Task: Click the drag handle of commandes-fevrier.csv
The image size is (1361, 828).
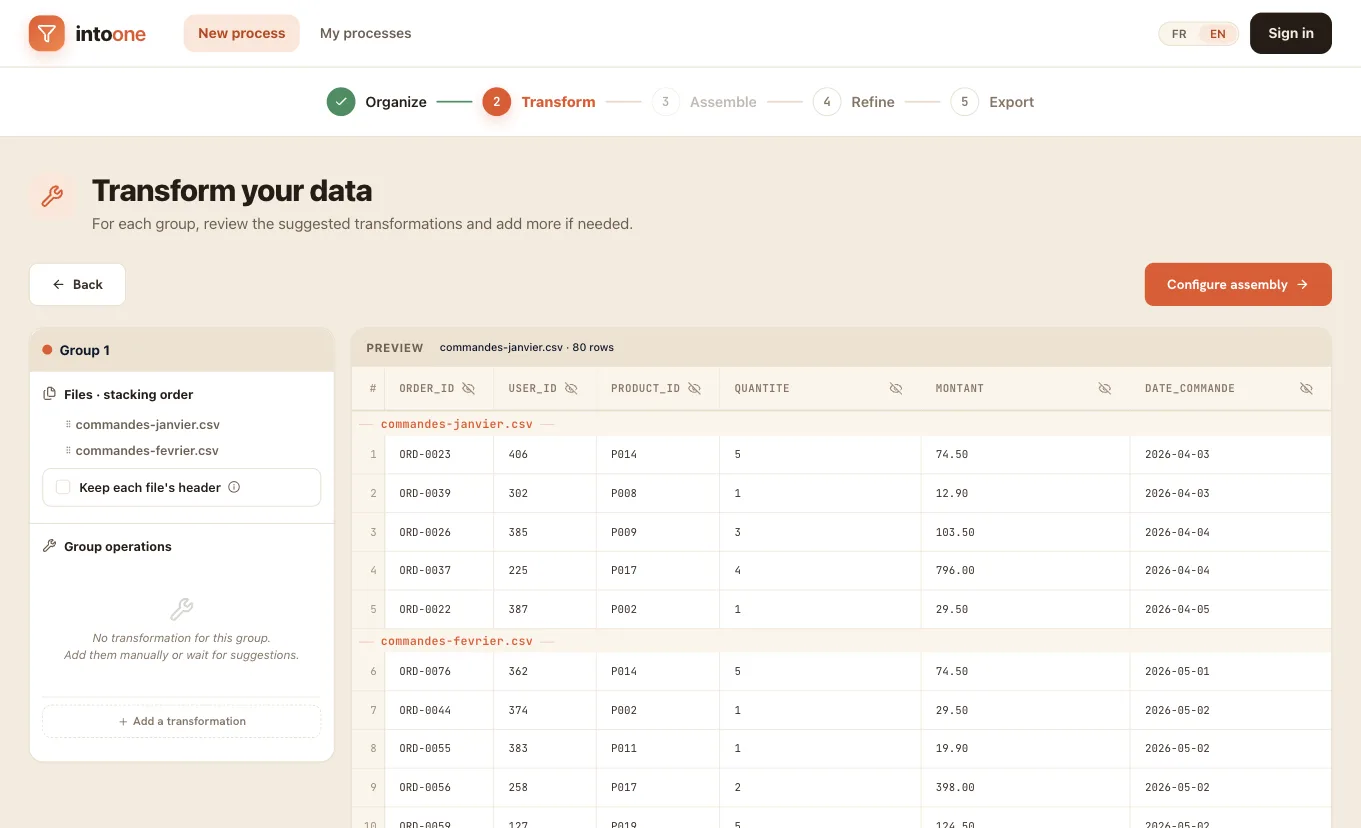Action: tap(68, 451)
